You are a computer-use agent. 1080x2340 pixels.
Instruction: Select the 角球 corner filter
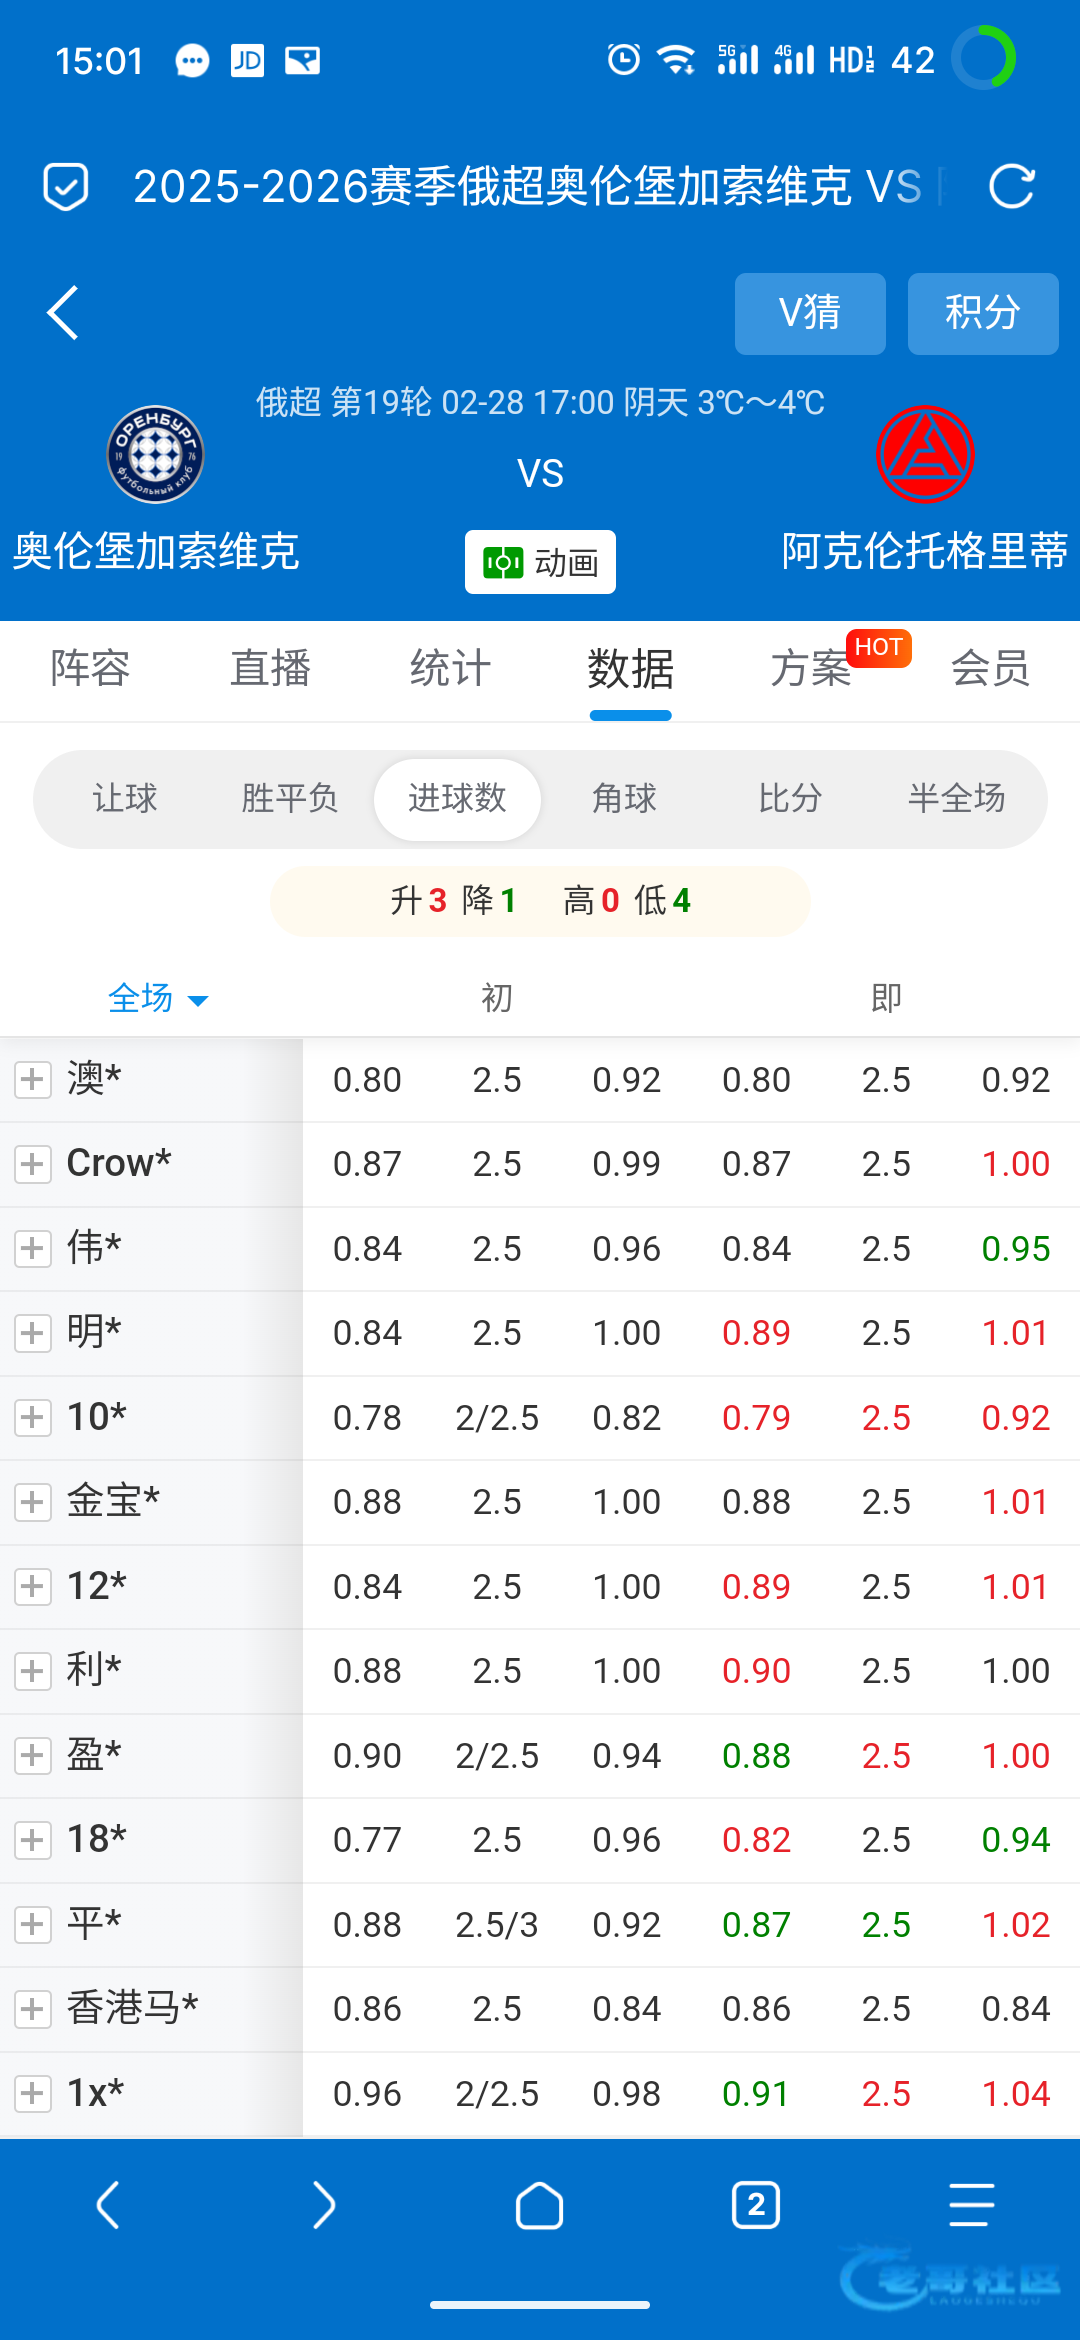[x=624, y=799]
